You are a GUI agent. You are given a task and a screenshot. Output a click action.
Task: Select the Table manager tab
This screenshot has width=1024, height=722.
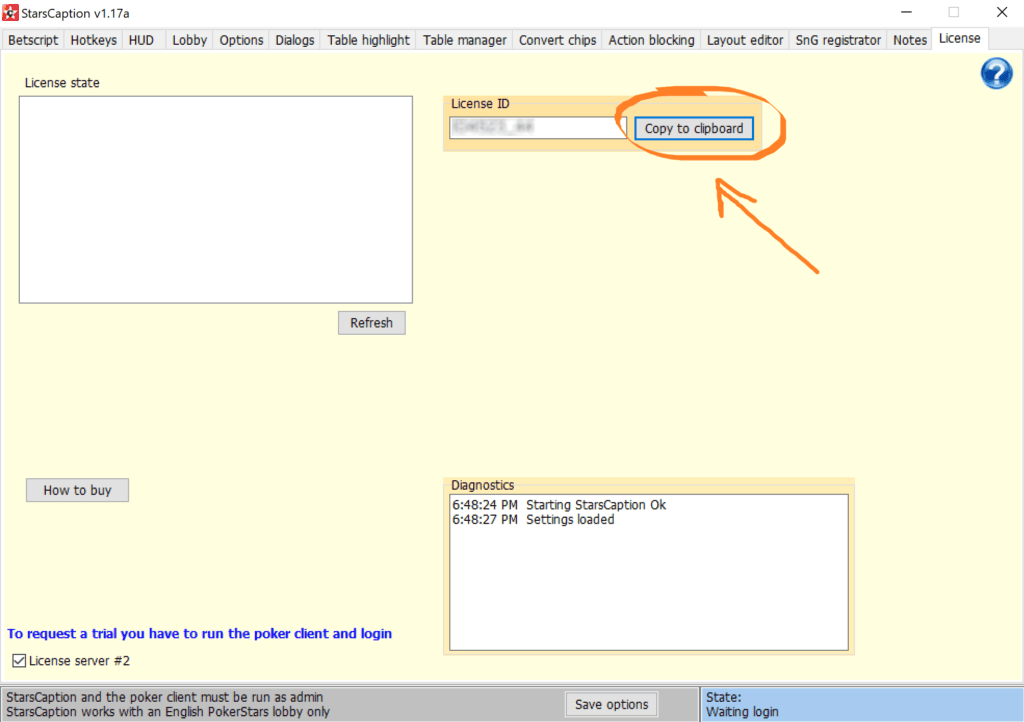click(464, 40)
